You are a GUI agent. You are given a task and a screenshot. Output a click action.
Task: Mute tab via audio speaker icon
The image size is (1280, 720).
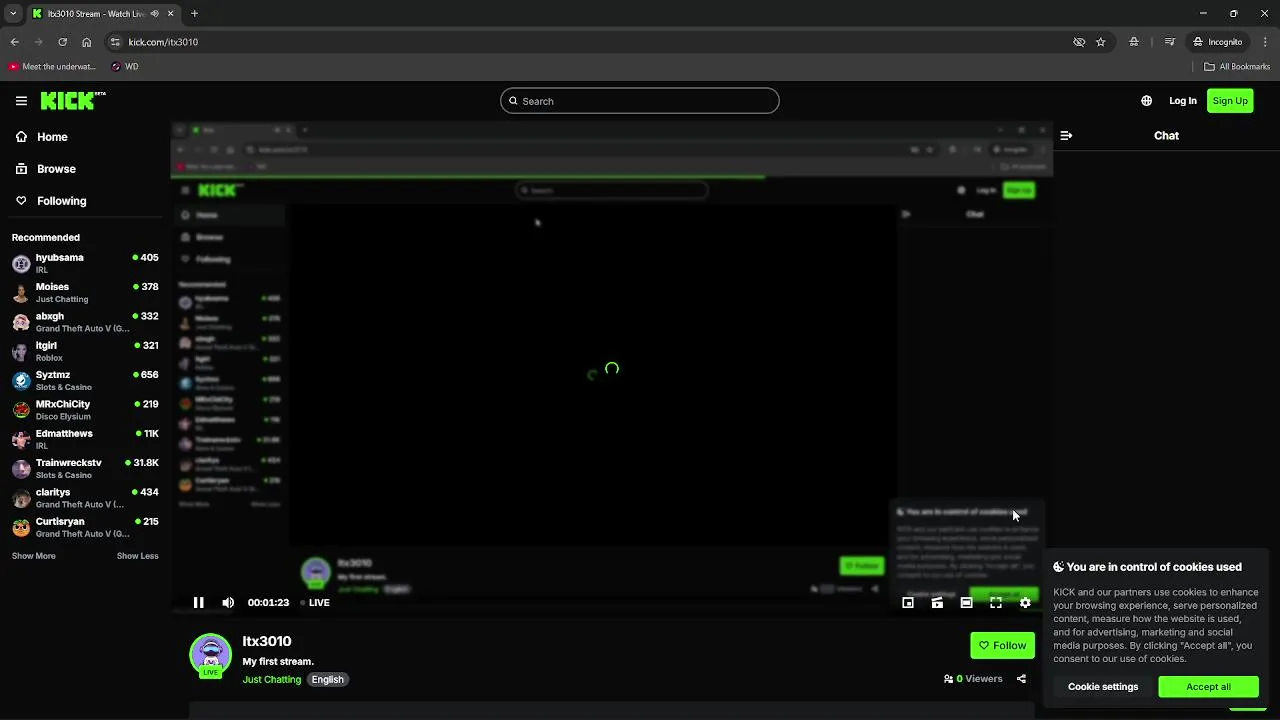pos(154,14)
